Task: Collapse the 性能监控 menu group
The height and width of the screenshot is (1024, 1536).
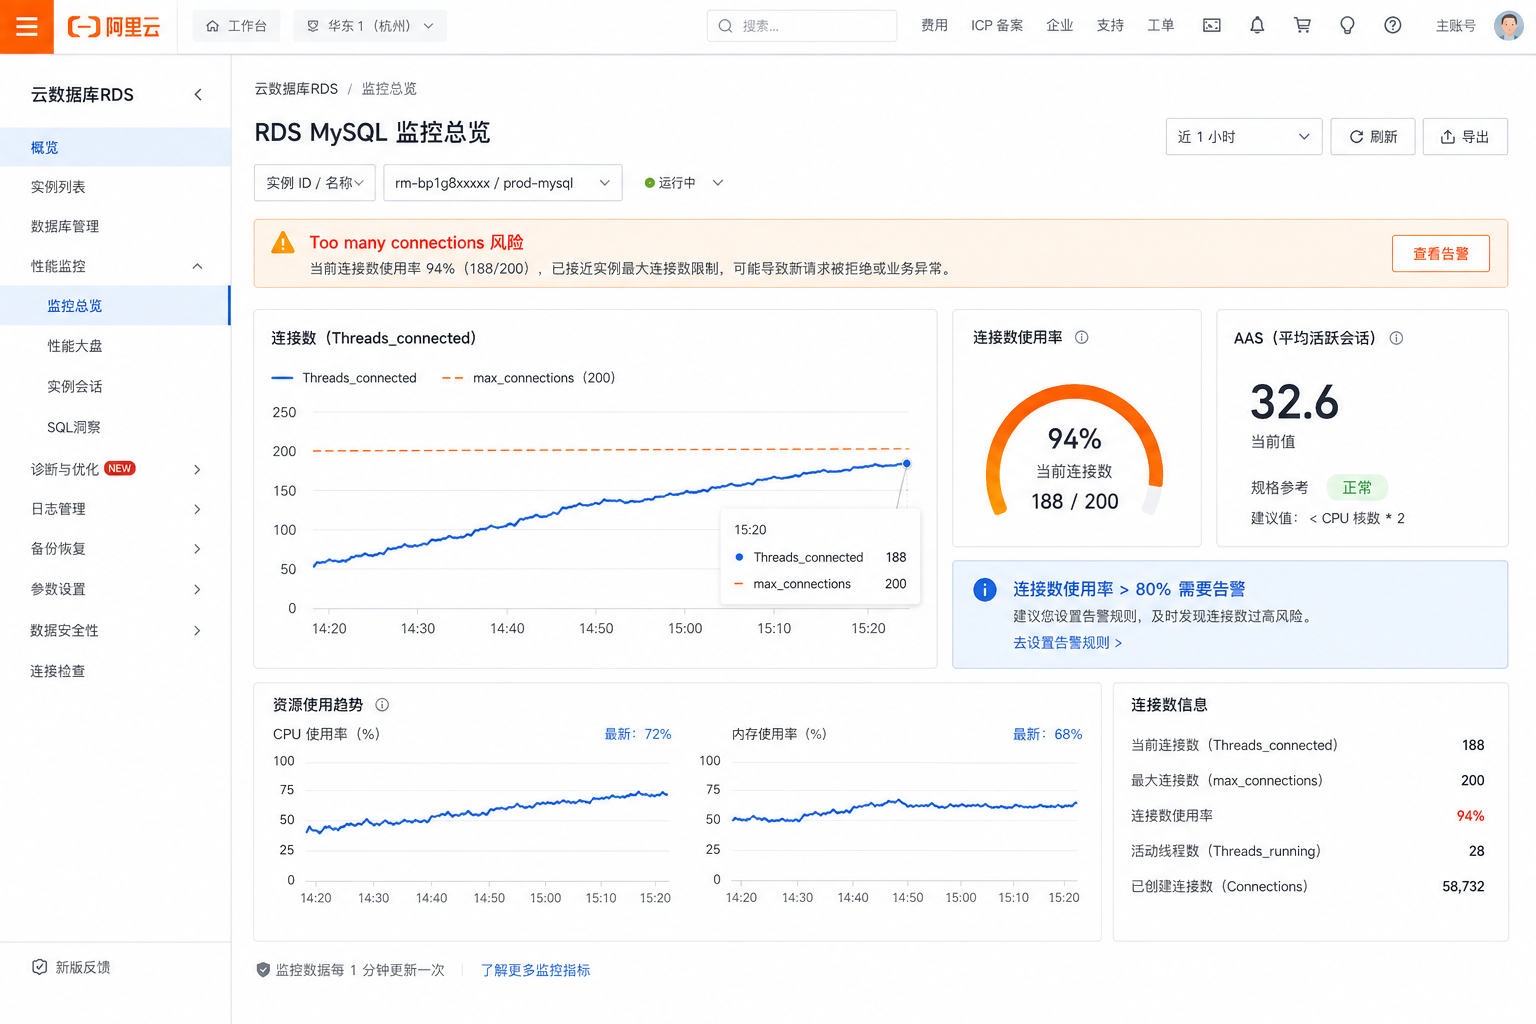Action: point(197,267)
